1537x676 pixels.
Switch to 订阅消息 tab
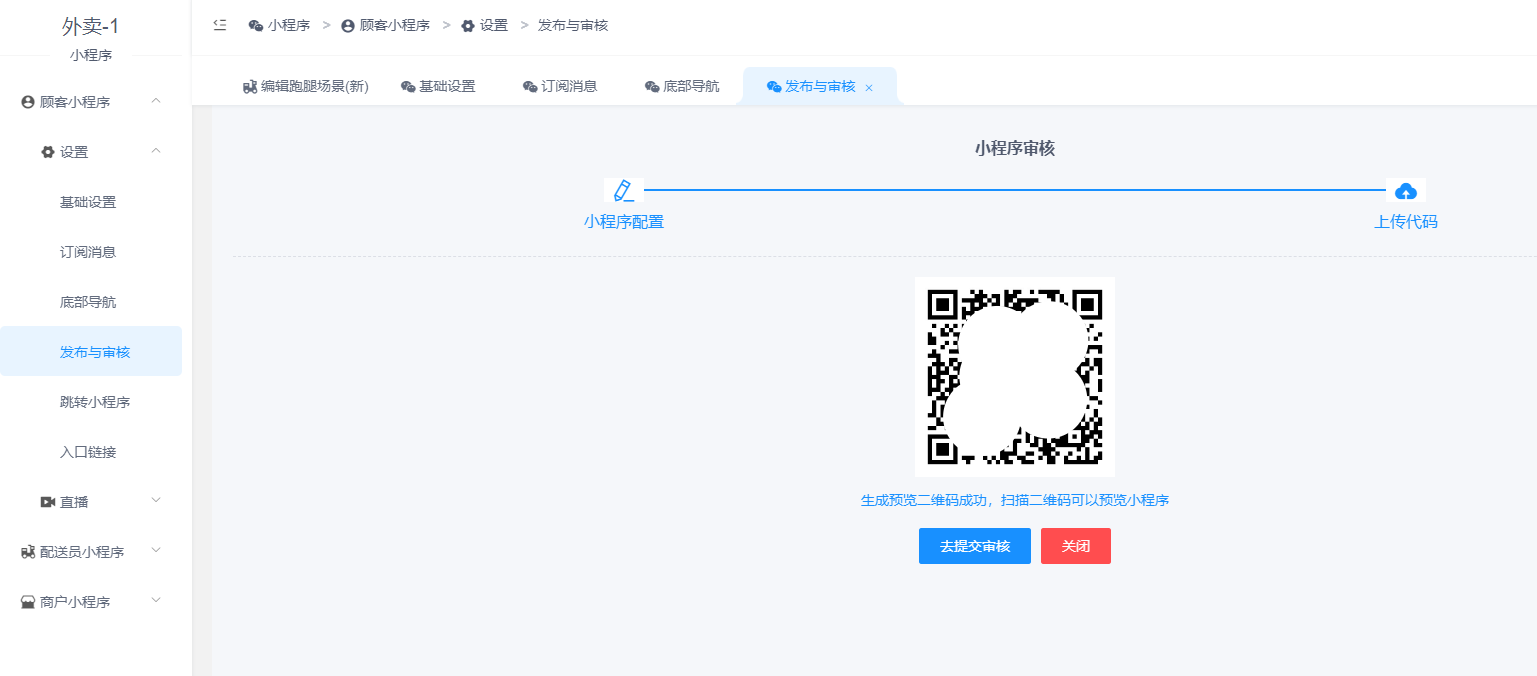pos(560,87)
